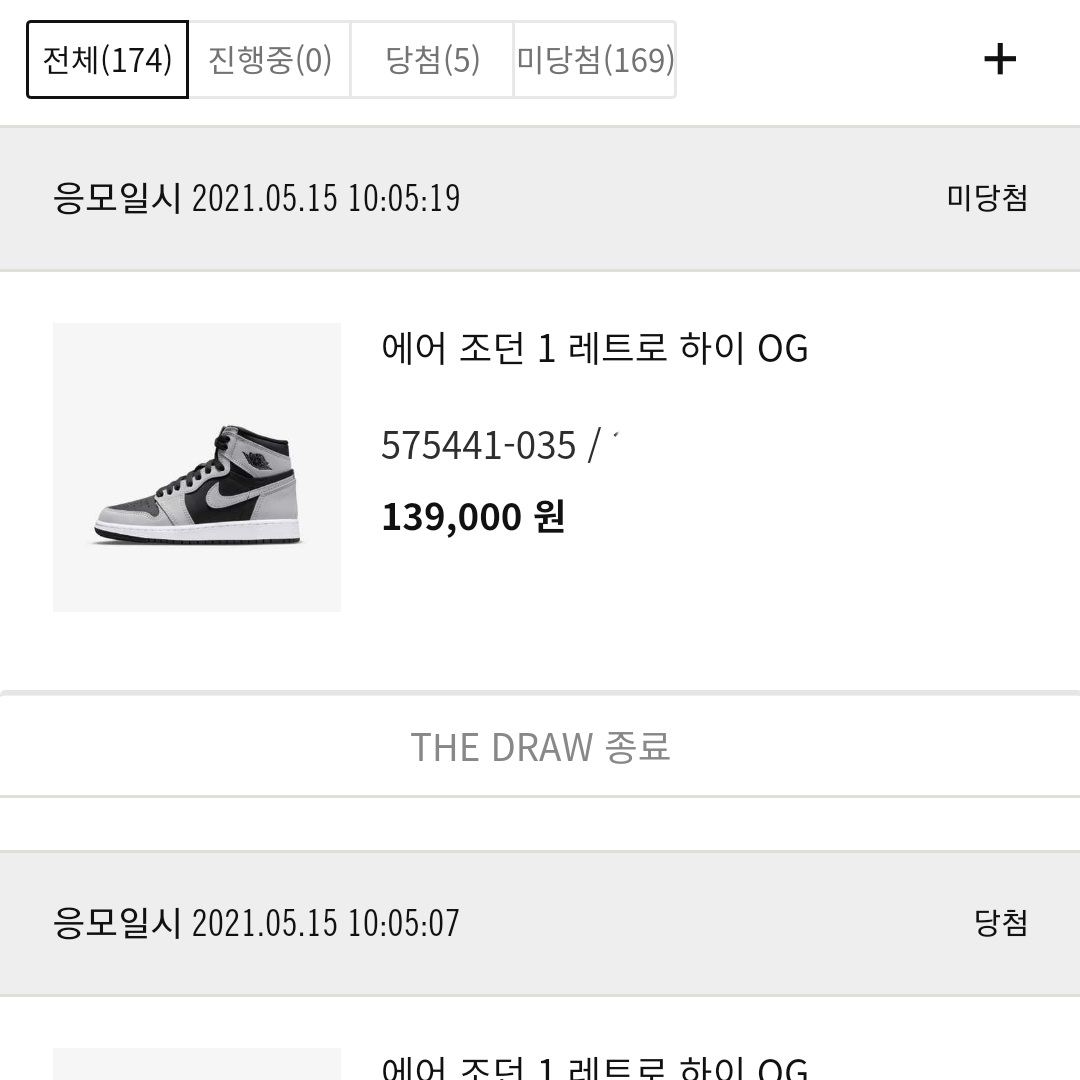Click the 응모일시 label of the second entry
This screenshot has width=1080, height=1080.
tap(116, 922)
